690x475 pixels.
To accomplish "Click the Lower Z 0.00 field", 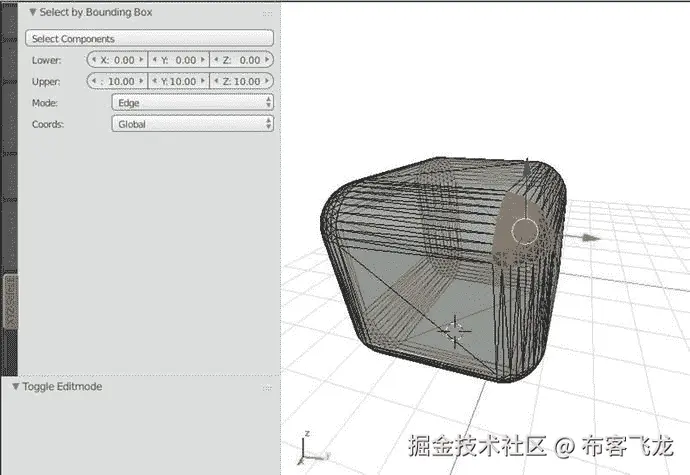I will 242,60.
